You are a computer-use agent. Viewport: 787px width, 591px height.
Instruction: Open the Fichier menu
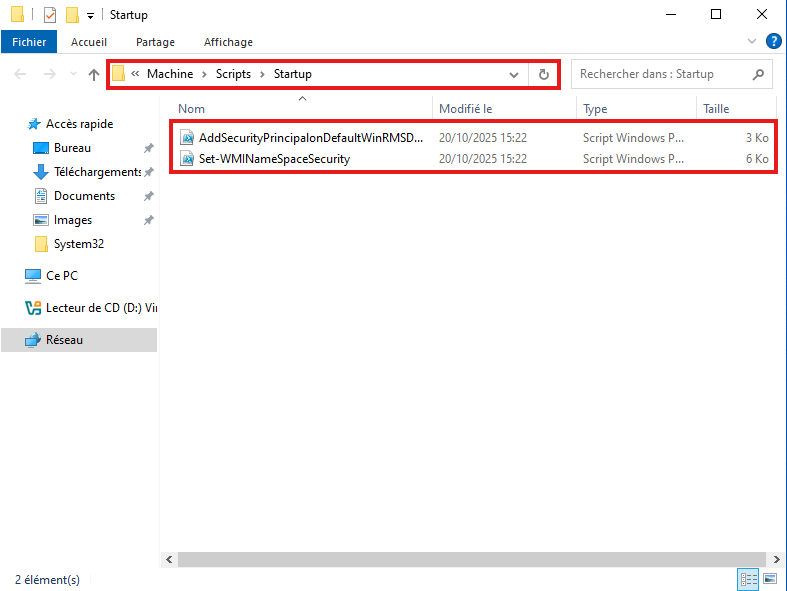click(29, 42)
